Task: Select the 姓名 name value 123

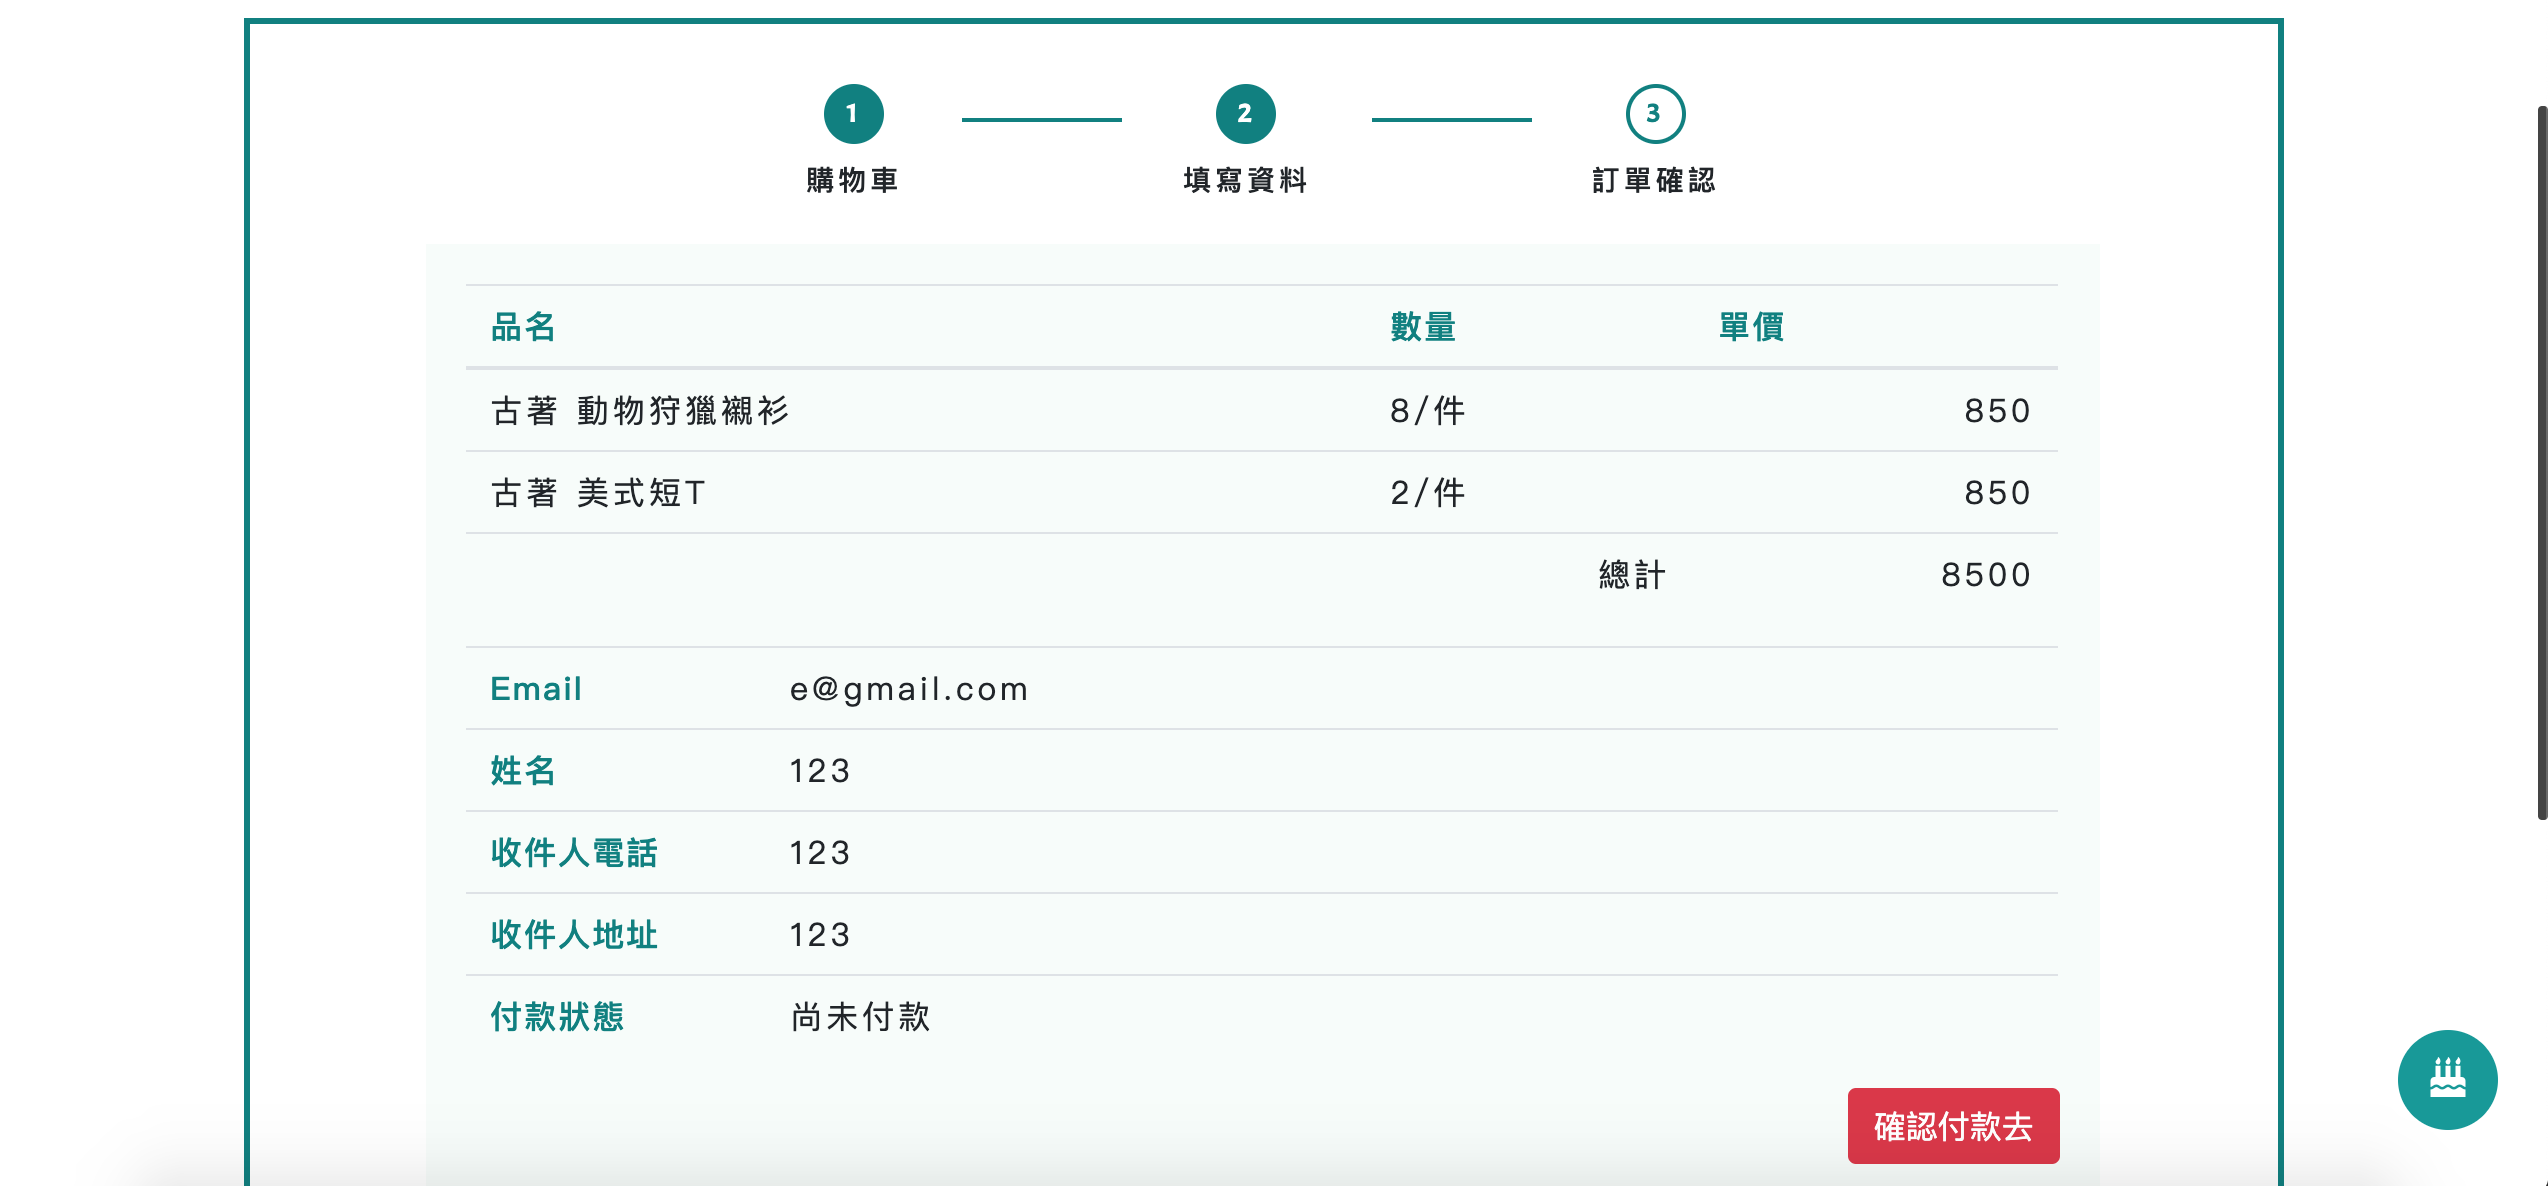Action: click(x=819, y=770)
